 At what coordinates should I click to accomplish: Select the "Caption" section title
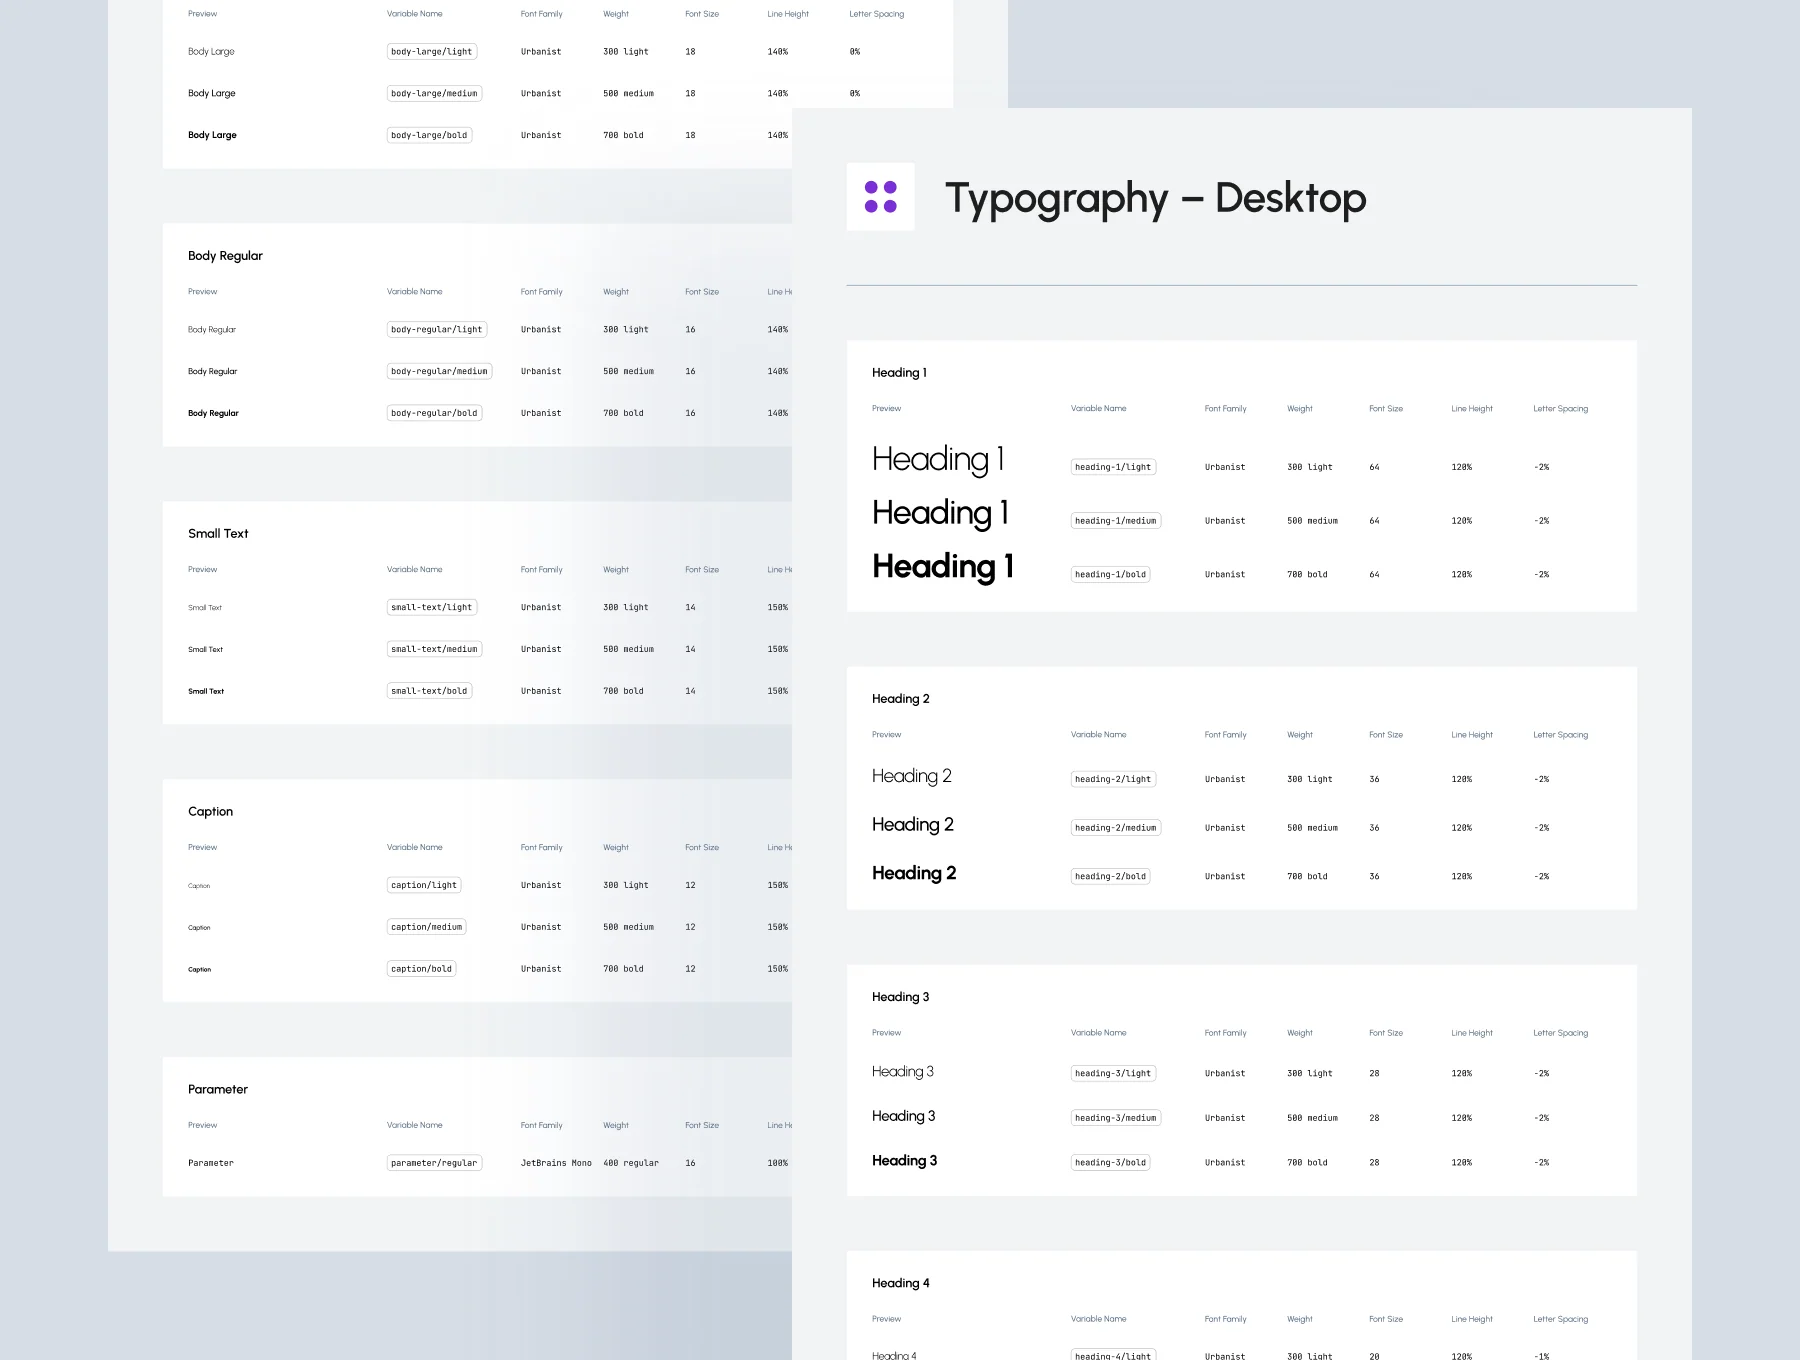pos(210,812)
